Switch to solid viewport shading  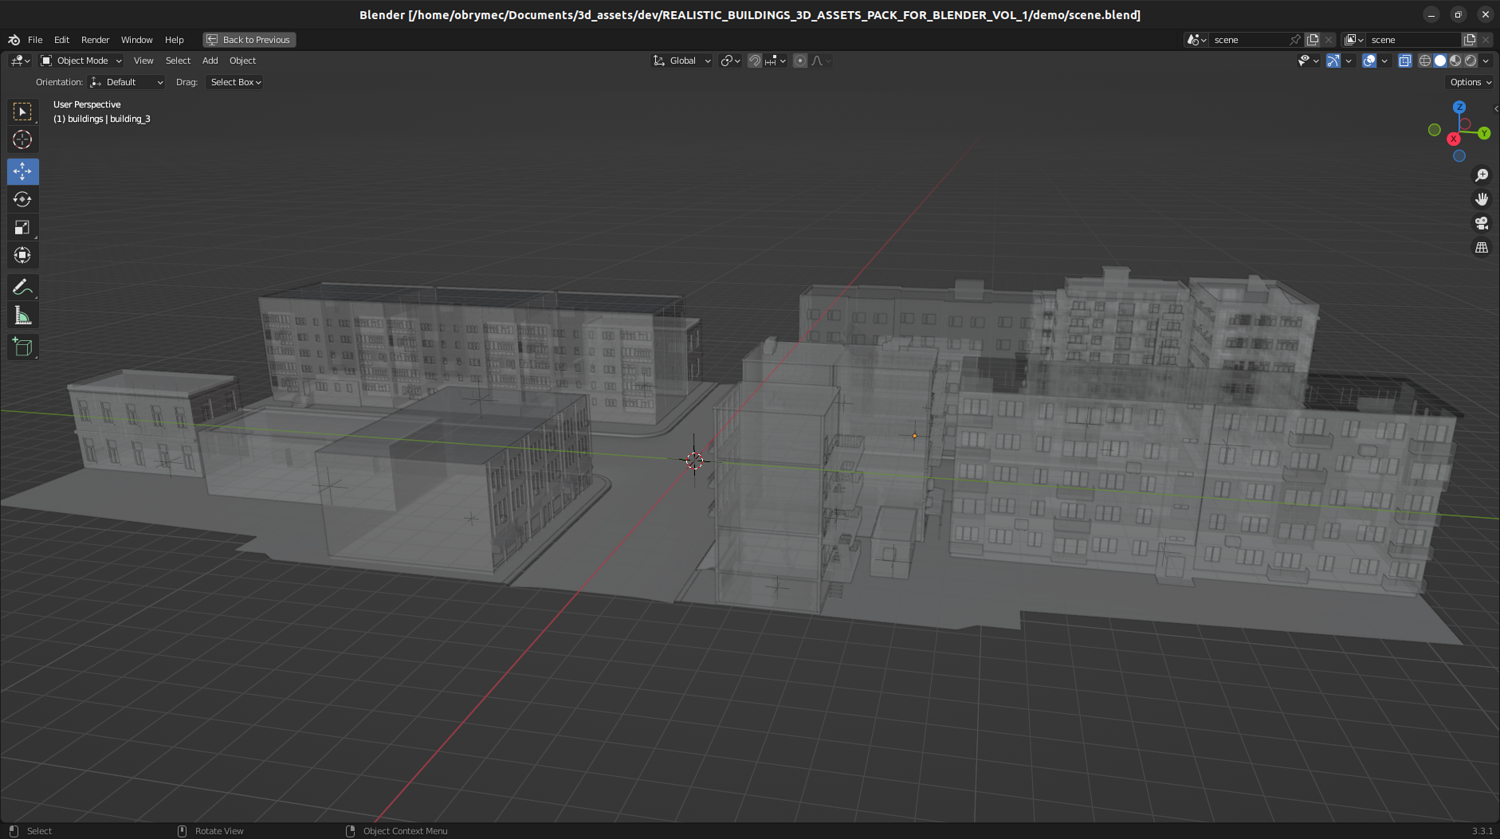pyautogui.click(x=1440, y=61)
